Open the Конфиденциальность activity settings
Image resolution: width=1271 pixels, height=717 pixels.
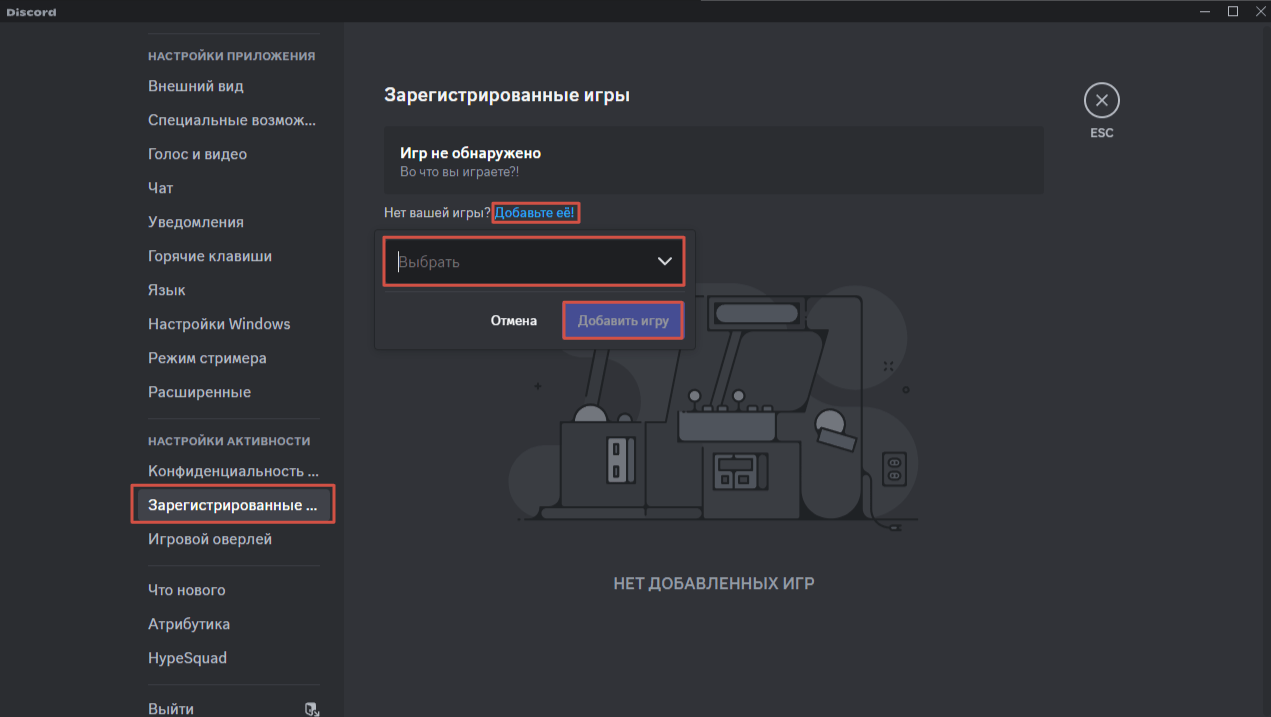[233, 471]
